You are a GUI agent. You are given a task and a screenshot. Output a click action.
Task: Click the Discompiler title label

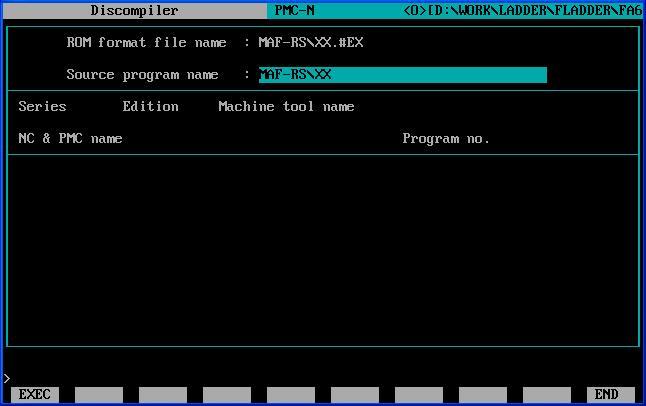134,10
